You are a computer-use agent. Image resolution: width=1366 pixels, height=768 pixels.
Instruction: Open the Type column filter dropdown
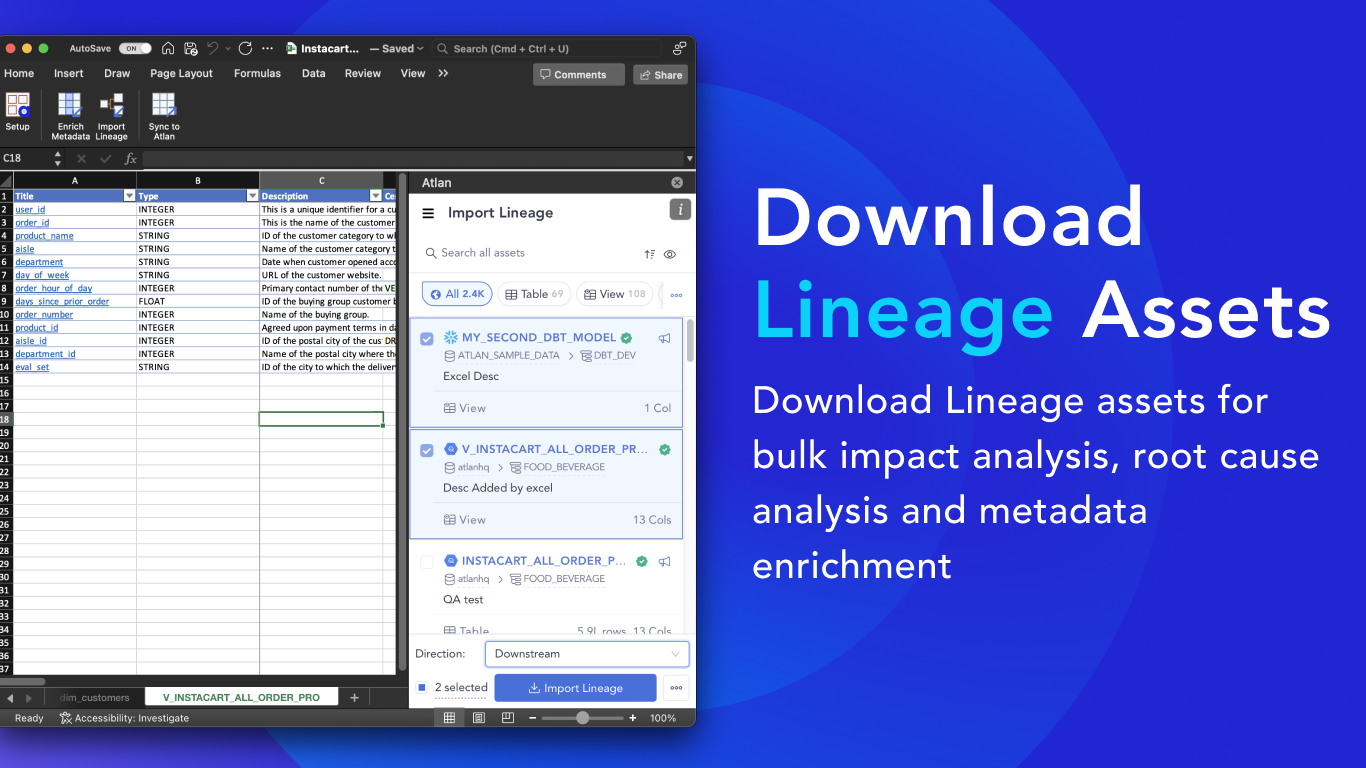(252, 196)
